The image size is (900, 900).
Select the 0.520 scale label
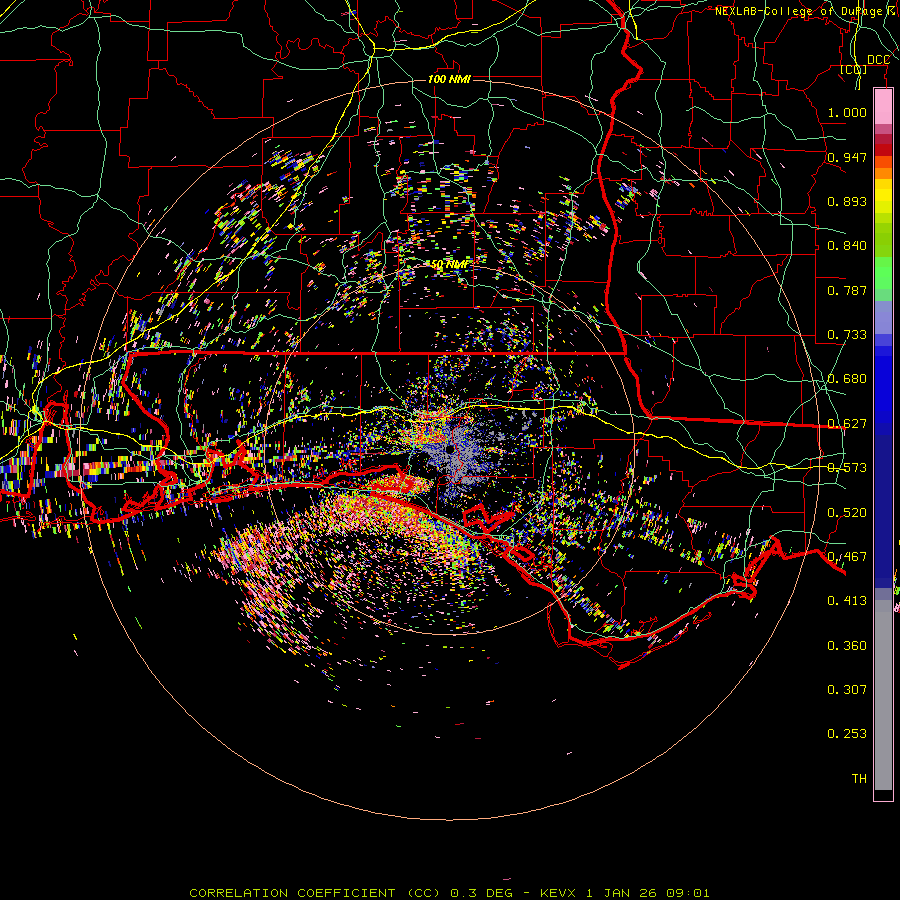coord(847,513)
